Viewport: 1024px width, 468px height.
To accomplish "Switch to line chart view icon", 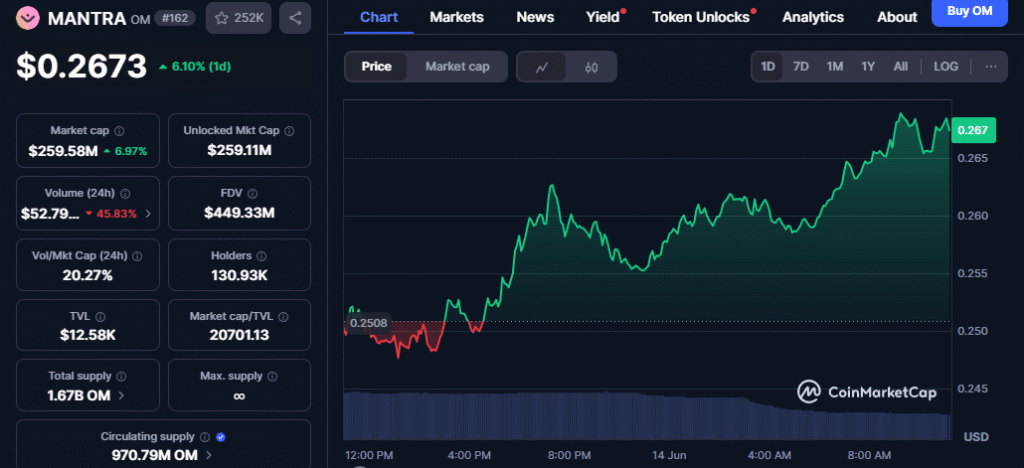I will (x=541, y=67).
